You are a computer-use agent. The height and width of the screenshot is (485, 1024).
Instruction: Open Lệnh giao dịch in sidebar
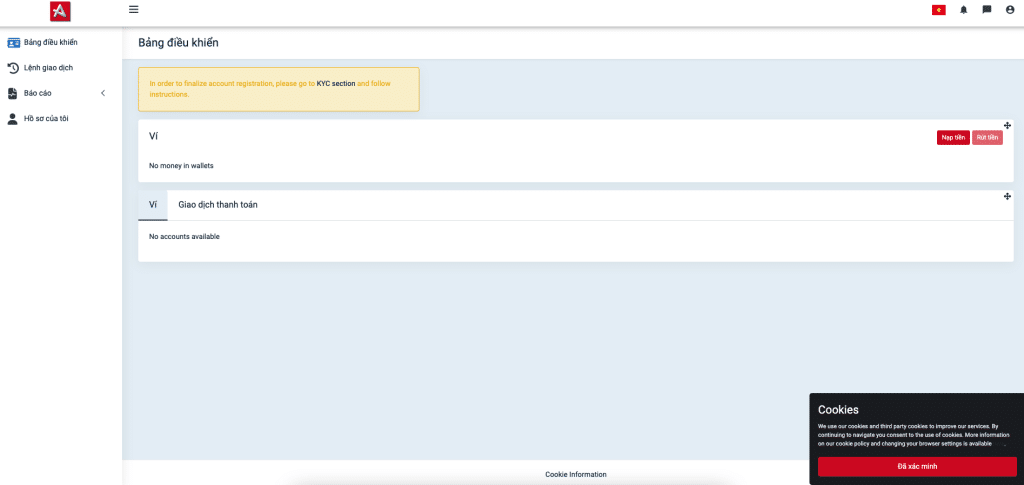tap(48, 68)
